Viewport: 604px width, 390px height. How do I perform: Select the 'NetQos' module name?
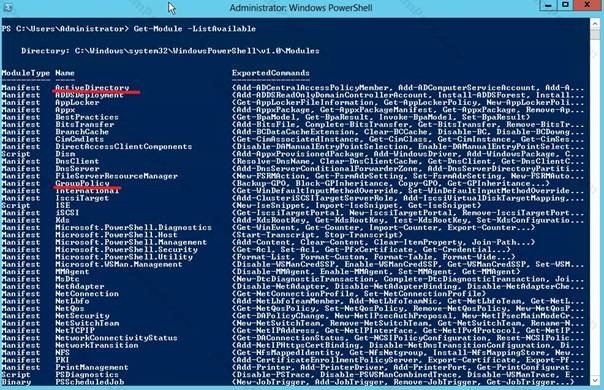(x=70, y=308)
